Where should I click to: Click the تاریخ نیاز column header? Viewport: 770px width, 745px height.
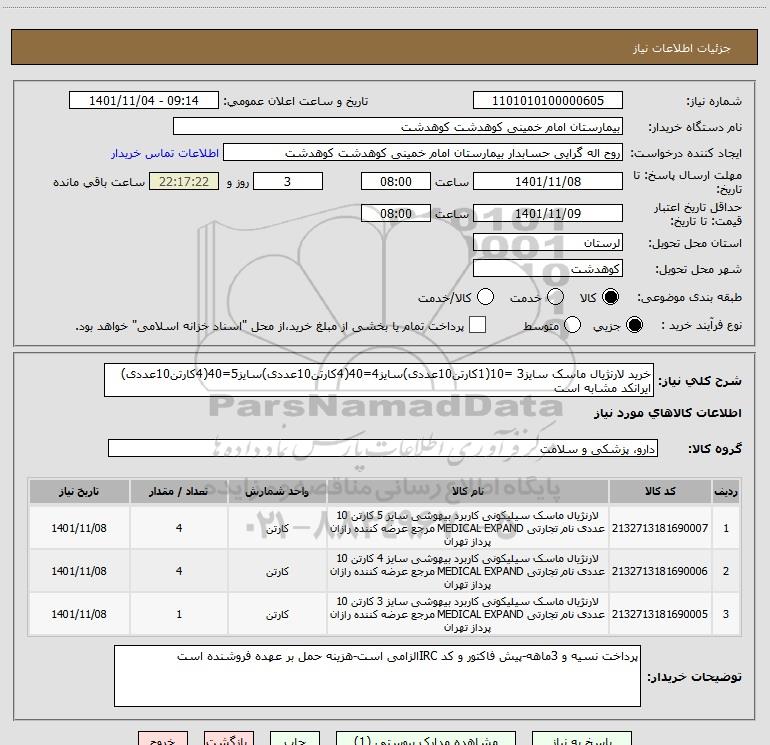79,492
